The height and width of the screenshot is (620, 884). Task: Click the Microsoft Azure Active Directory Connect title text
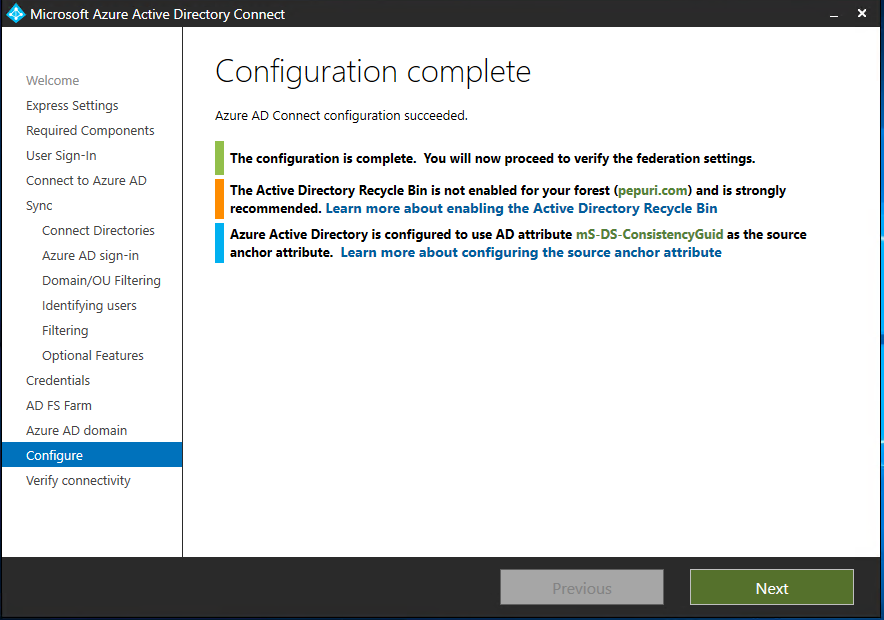pos(157,14)
